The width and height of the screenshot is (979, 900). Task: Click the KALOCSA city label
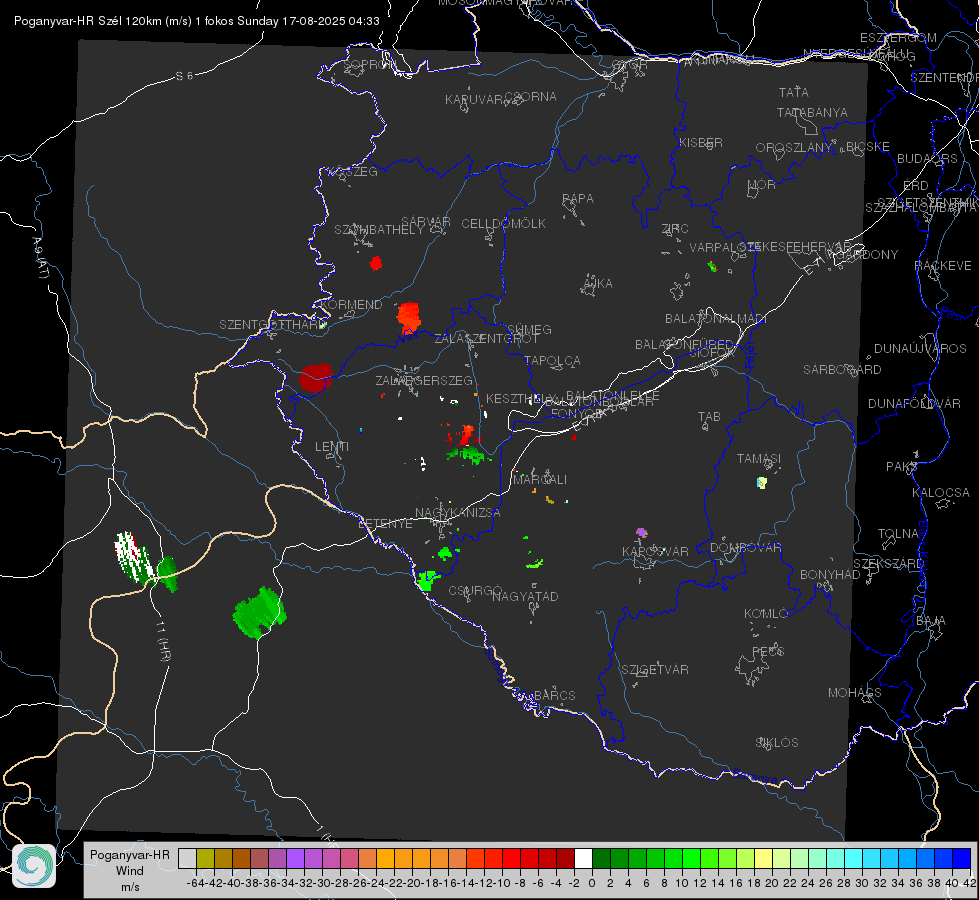[940, 493]
